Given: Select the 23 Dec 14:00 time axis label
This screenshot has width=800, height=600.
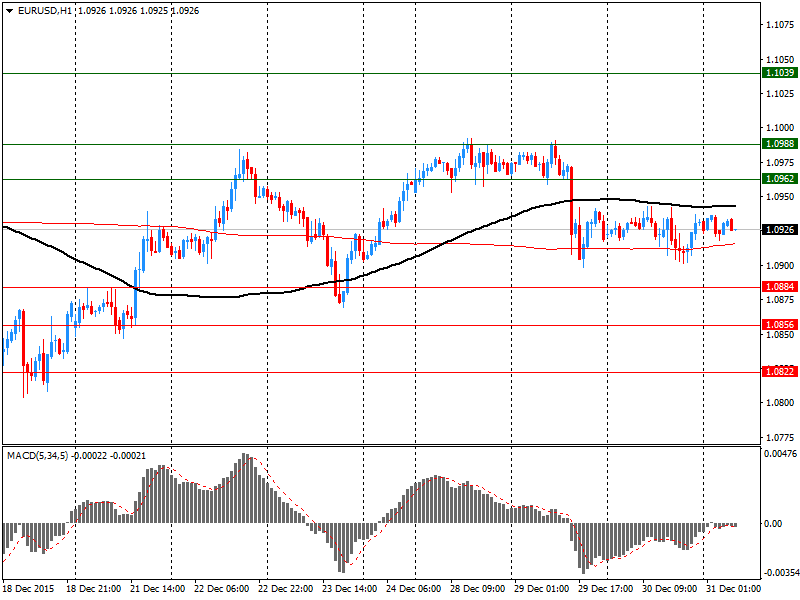Looking at the screenshot, I should coord(350,589).
